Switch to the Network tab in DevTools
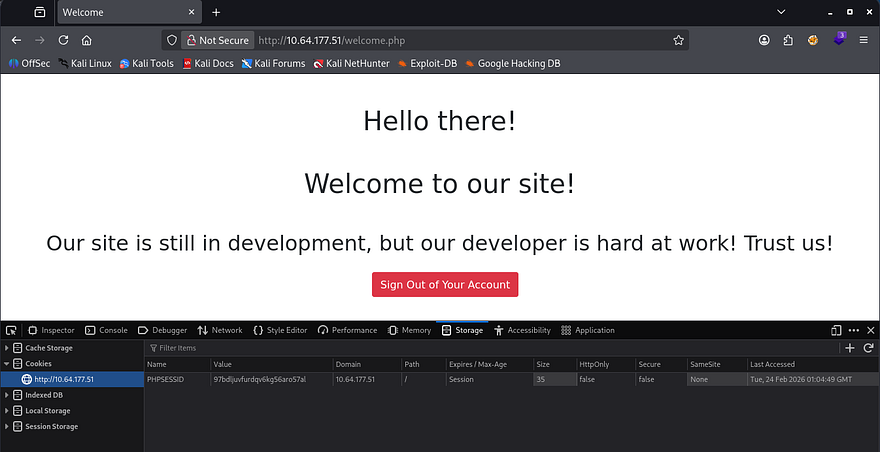 pyautogui.click(x=220, y=330)
